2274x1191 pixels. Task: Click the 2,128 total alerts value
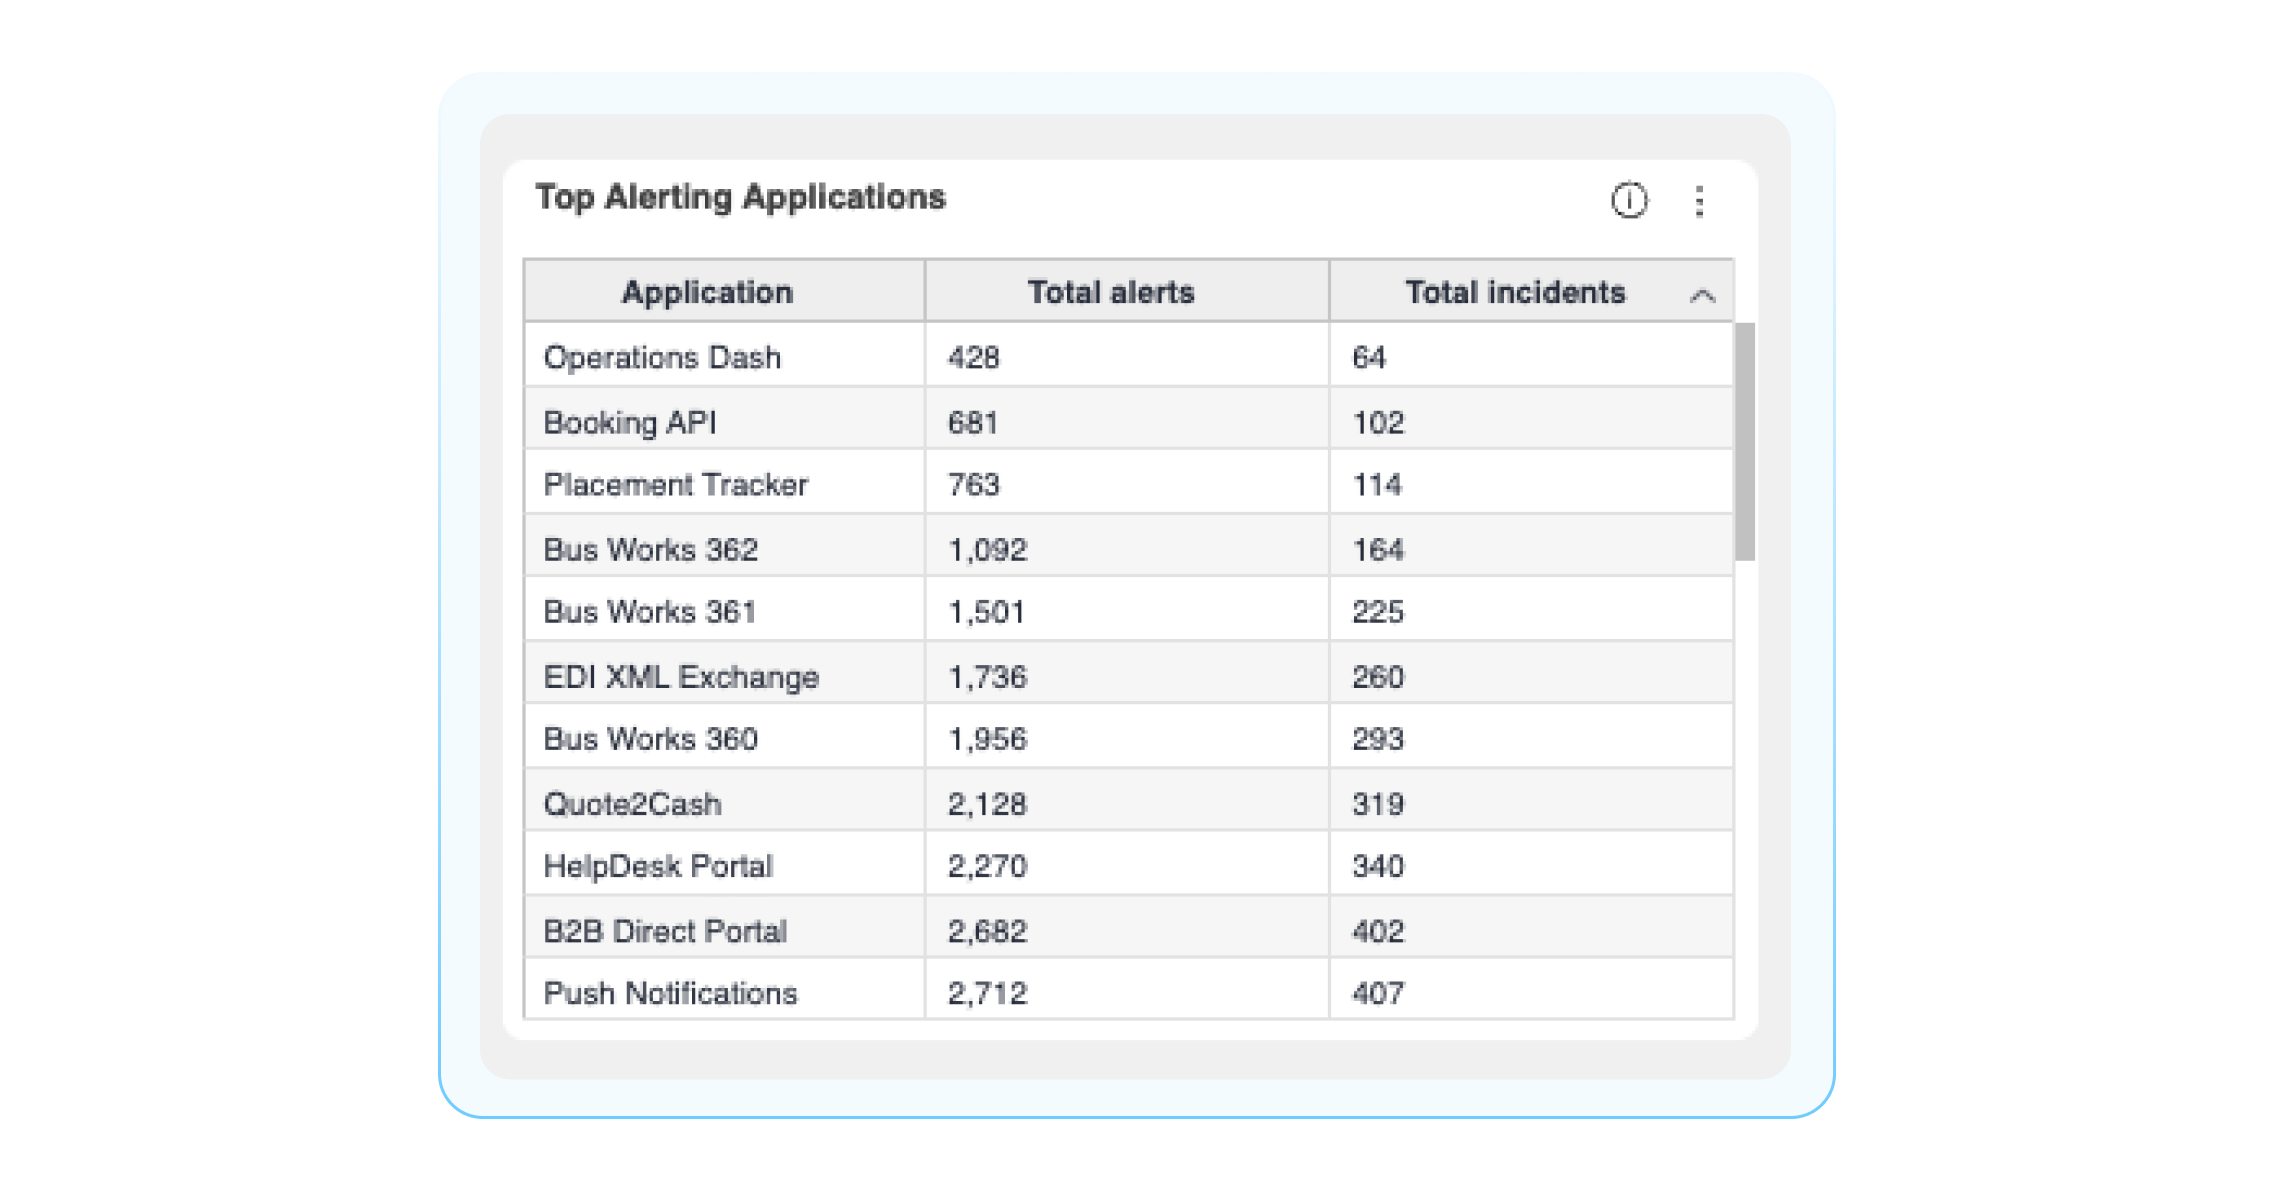[987, 804]
